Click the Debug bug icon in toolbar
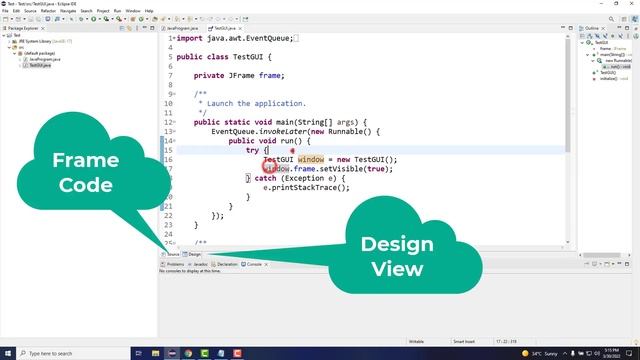Image resolution: width=640 pixels, height=360 pixels. pyautogui.click(x=81, y=19)
